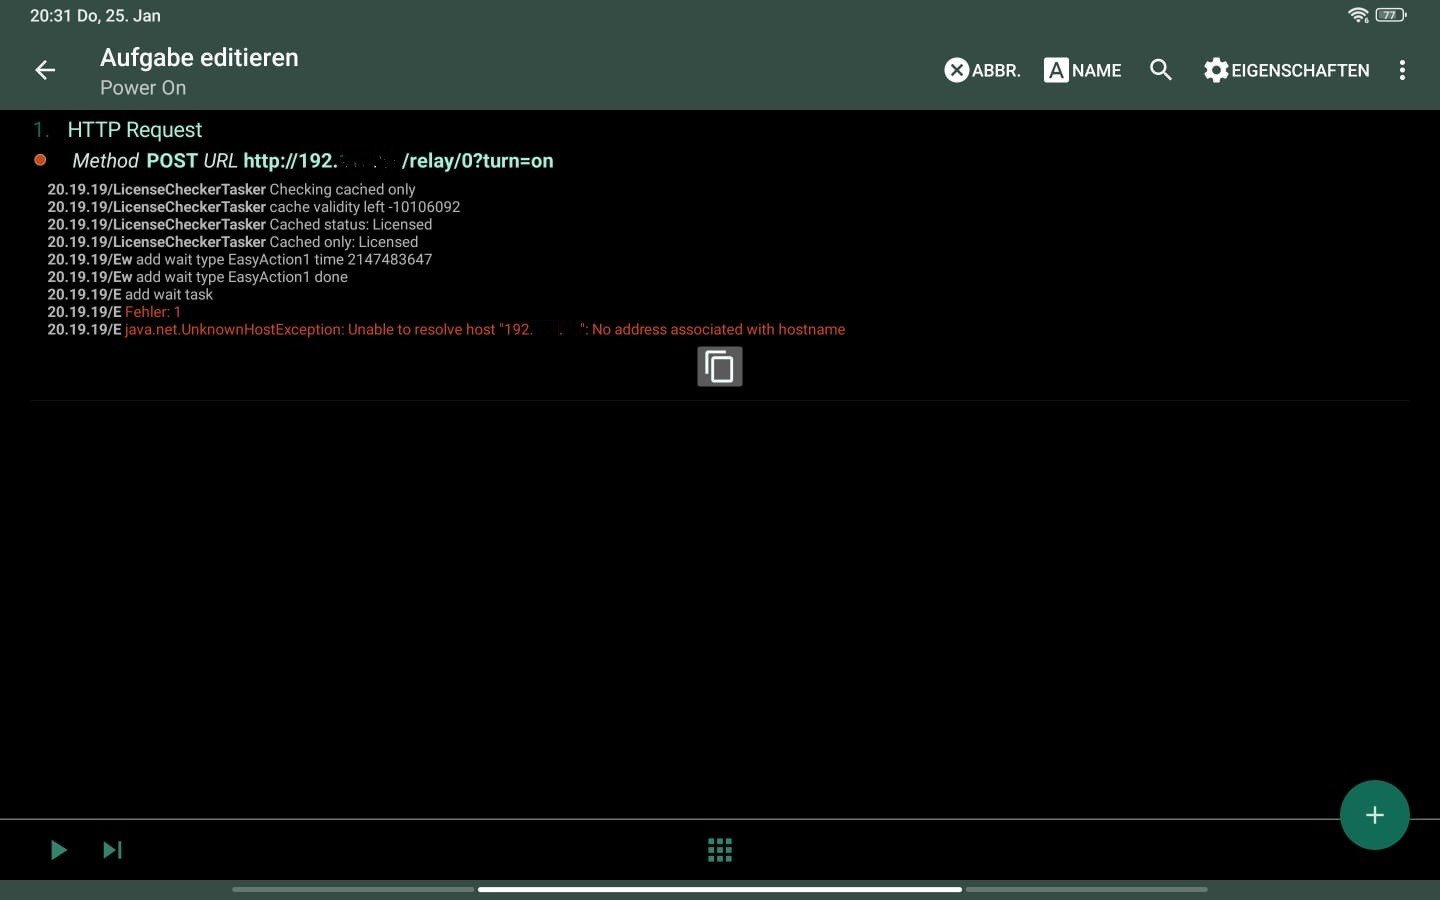Tap the battery indicator in the status bar
Image resolution: width=1440 pixels, height=900 pixels.
[x=1390, y=15]
